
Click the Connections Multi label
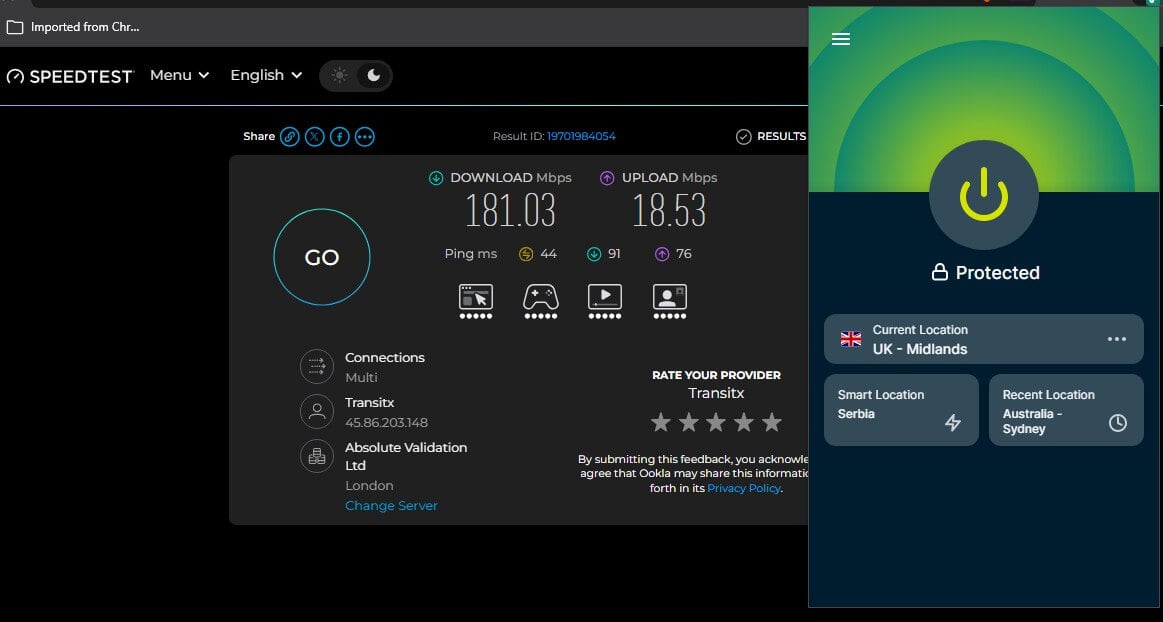361,377
